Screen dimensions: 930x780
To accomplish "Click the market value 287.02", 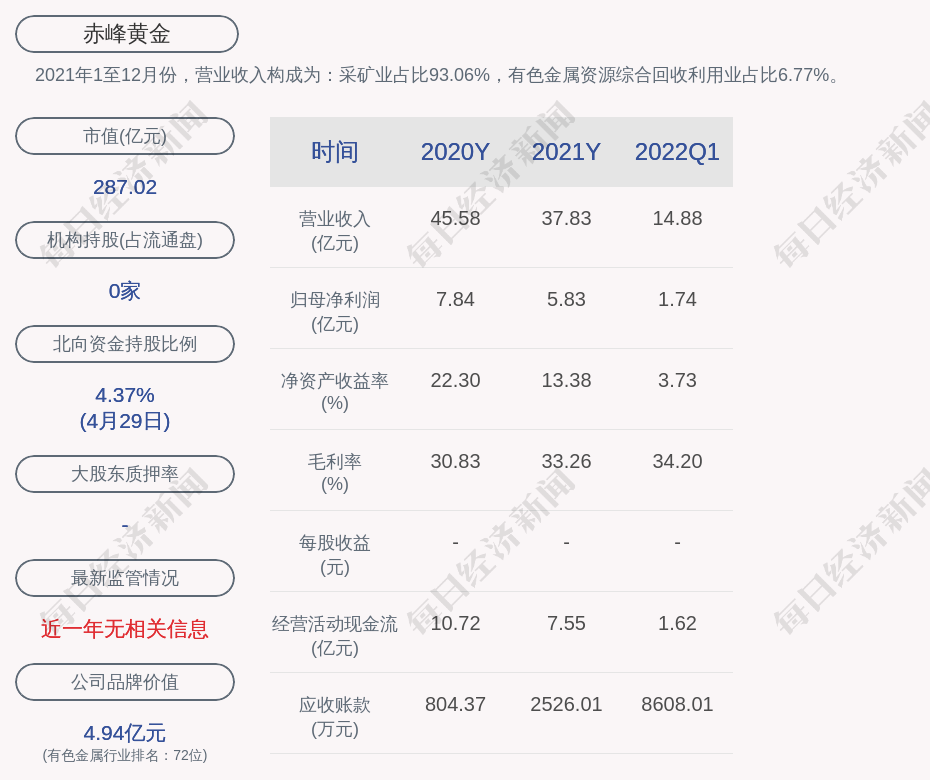I will [125, 187].
